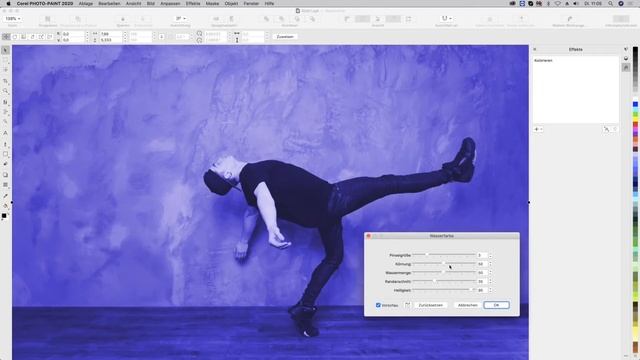
Task: Click the Wassermenge slider track
Action: click(444, 272)
